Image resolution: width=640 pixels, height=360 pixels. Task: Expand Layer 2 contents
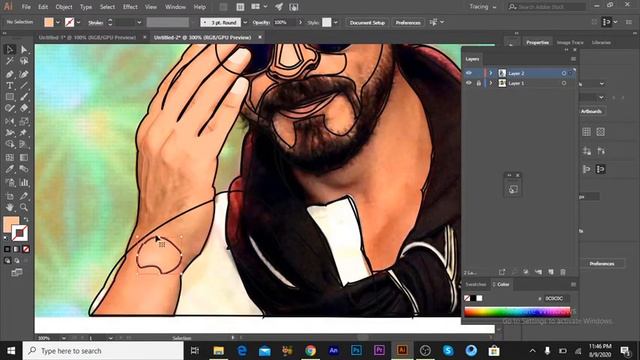tap(491, 73)
